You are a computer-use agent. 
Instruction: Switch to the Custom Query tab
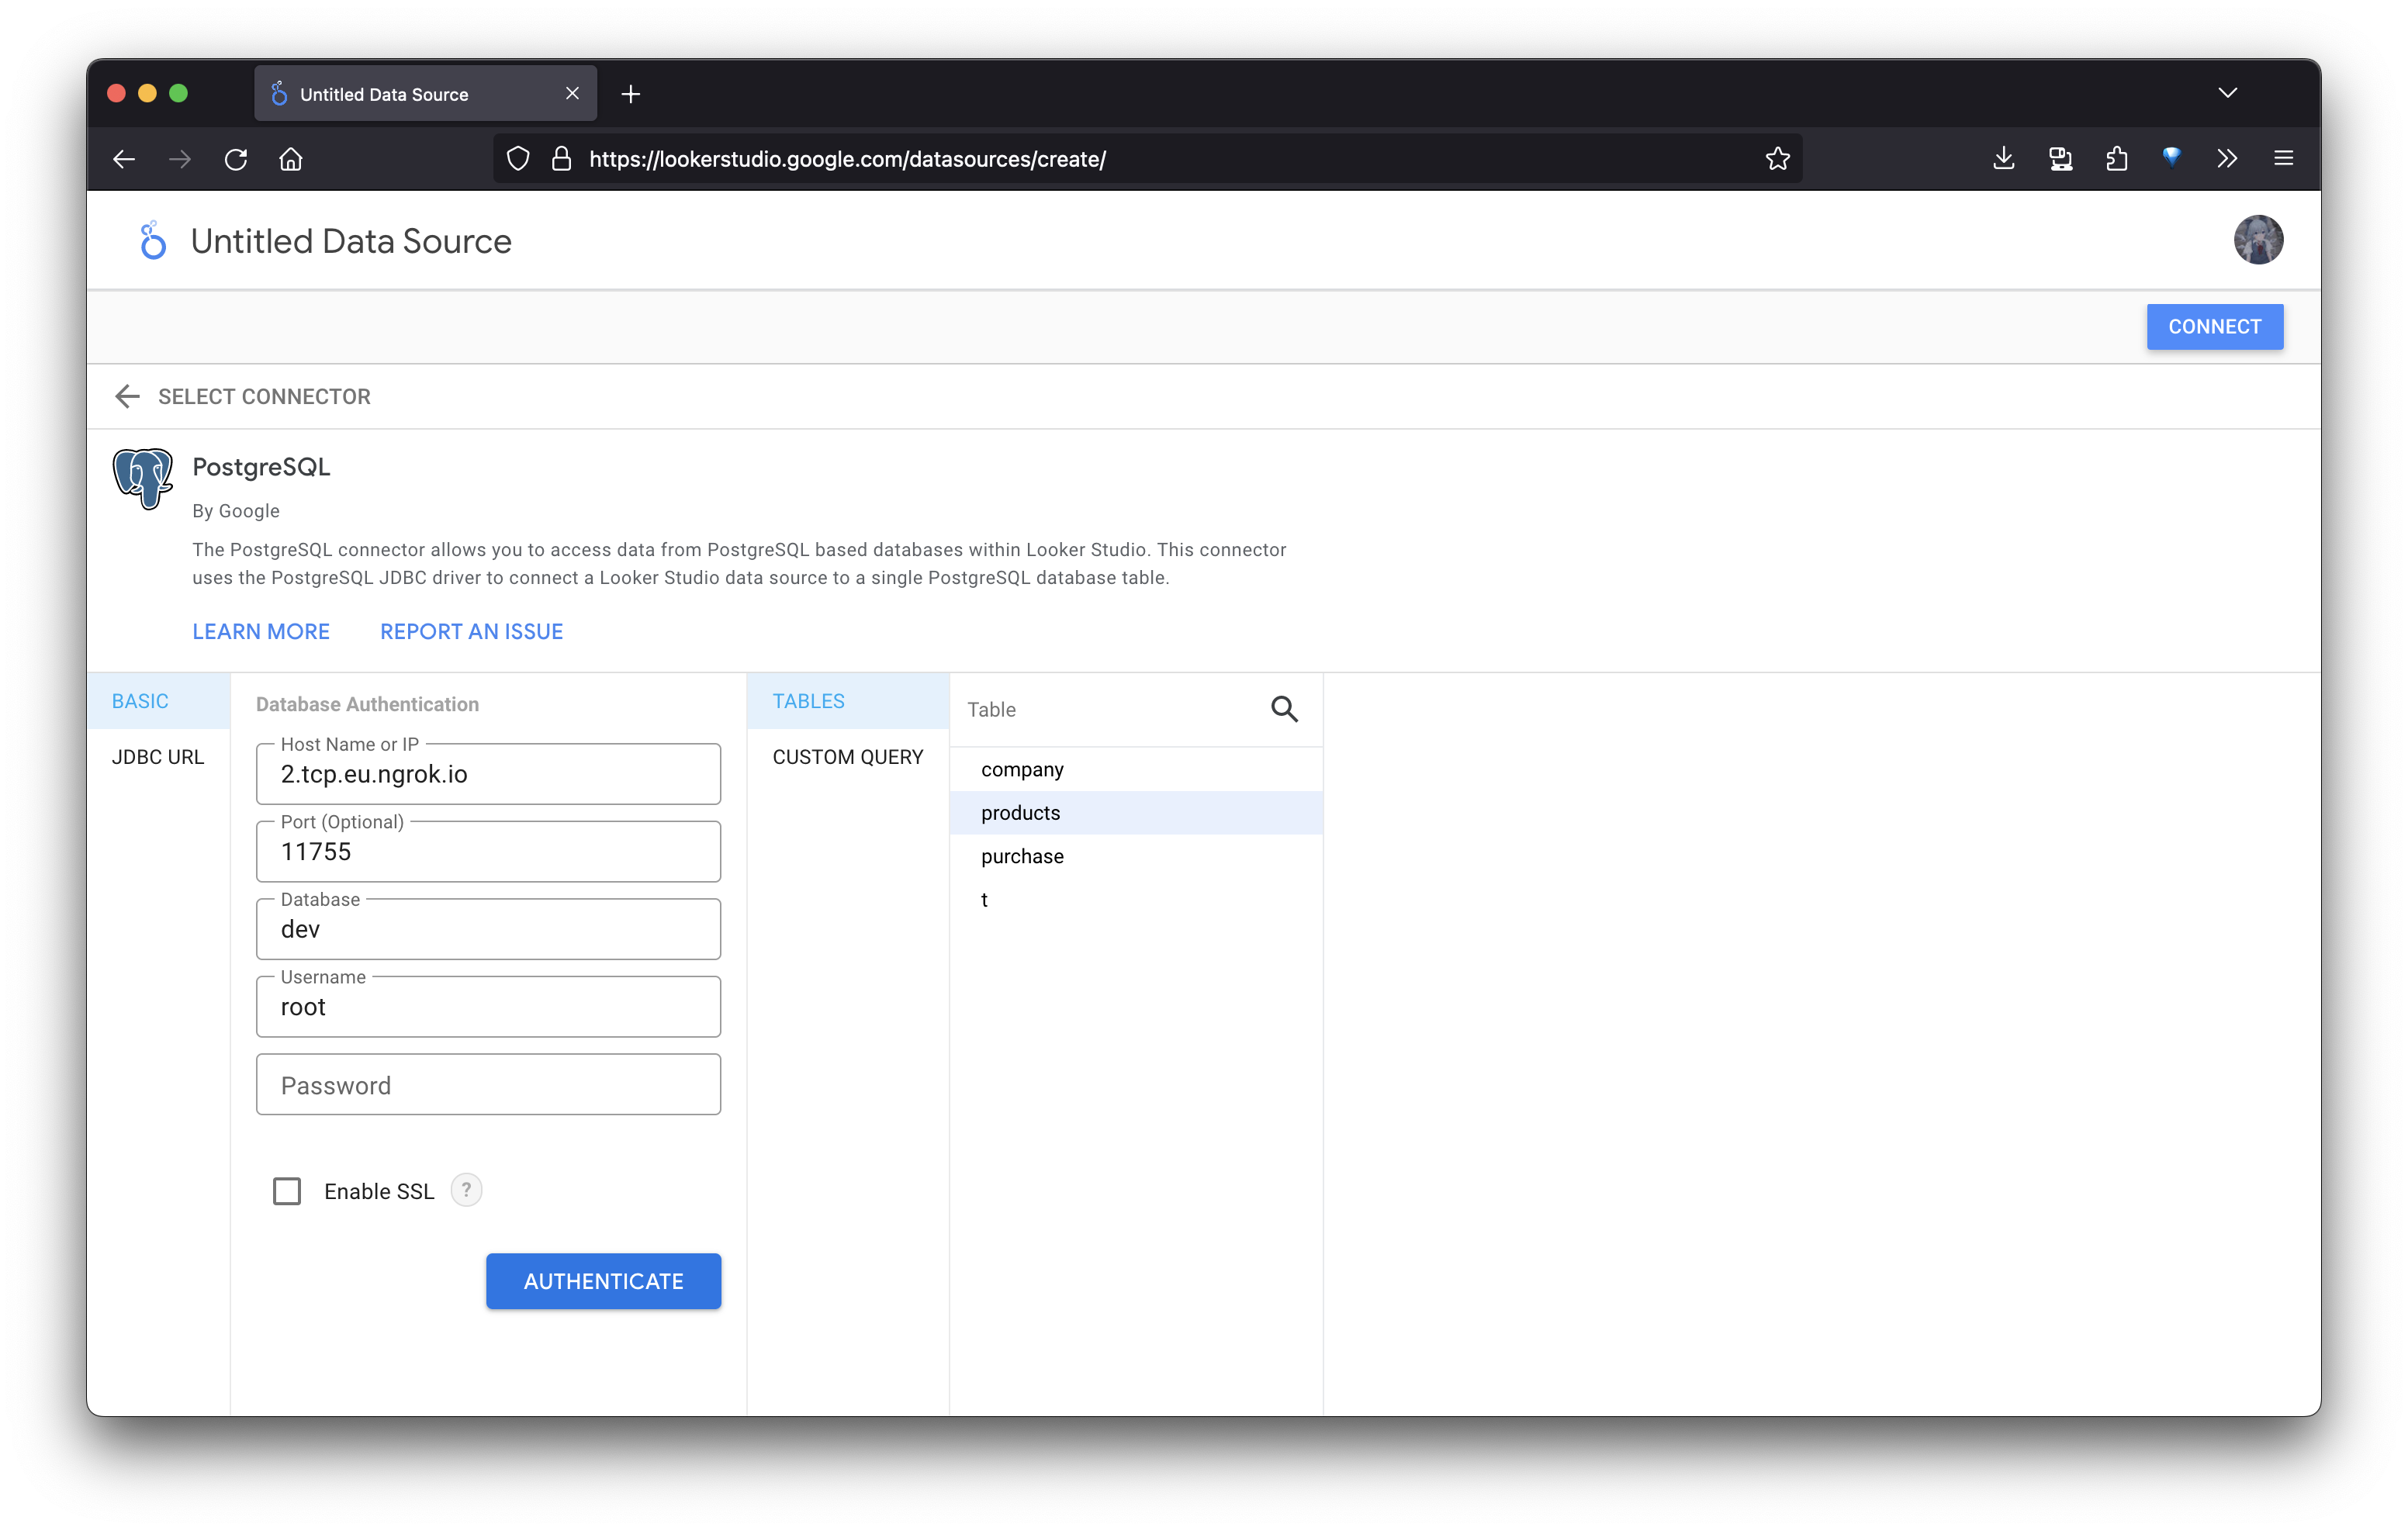847,757
